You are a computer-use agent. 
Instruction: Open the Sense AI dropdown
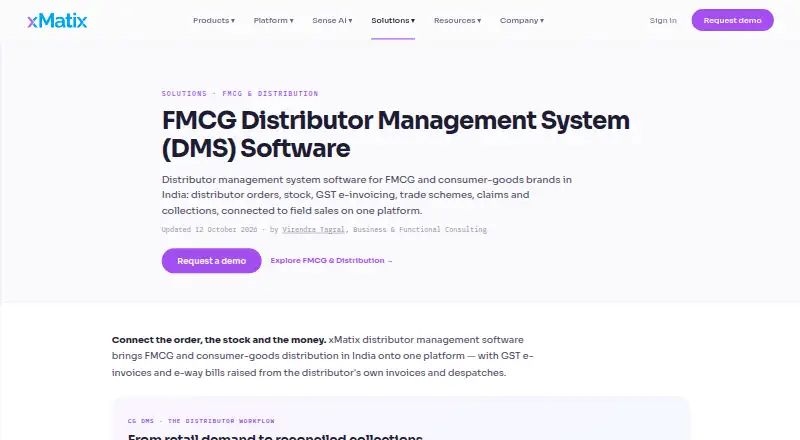[x=332, y=20]
